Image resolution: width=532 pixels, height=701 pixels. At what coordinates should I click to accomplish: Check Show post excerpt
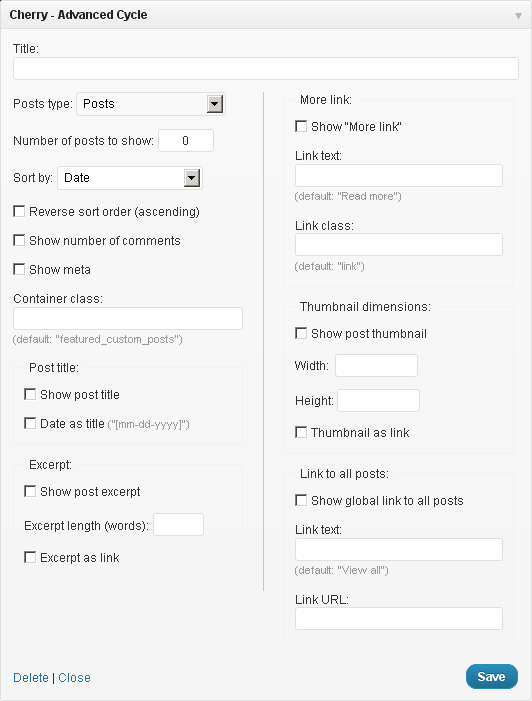click(30, 491)
